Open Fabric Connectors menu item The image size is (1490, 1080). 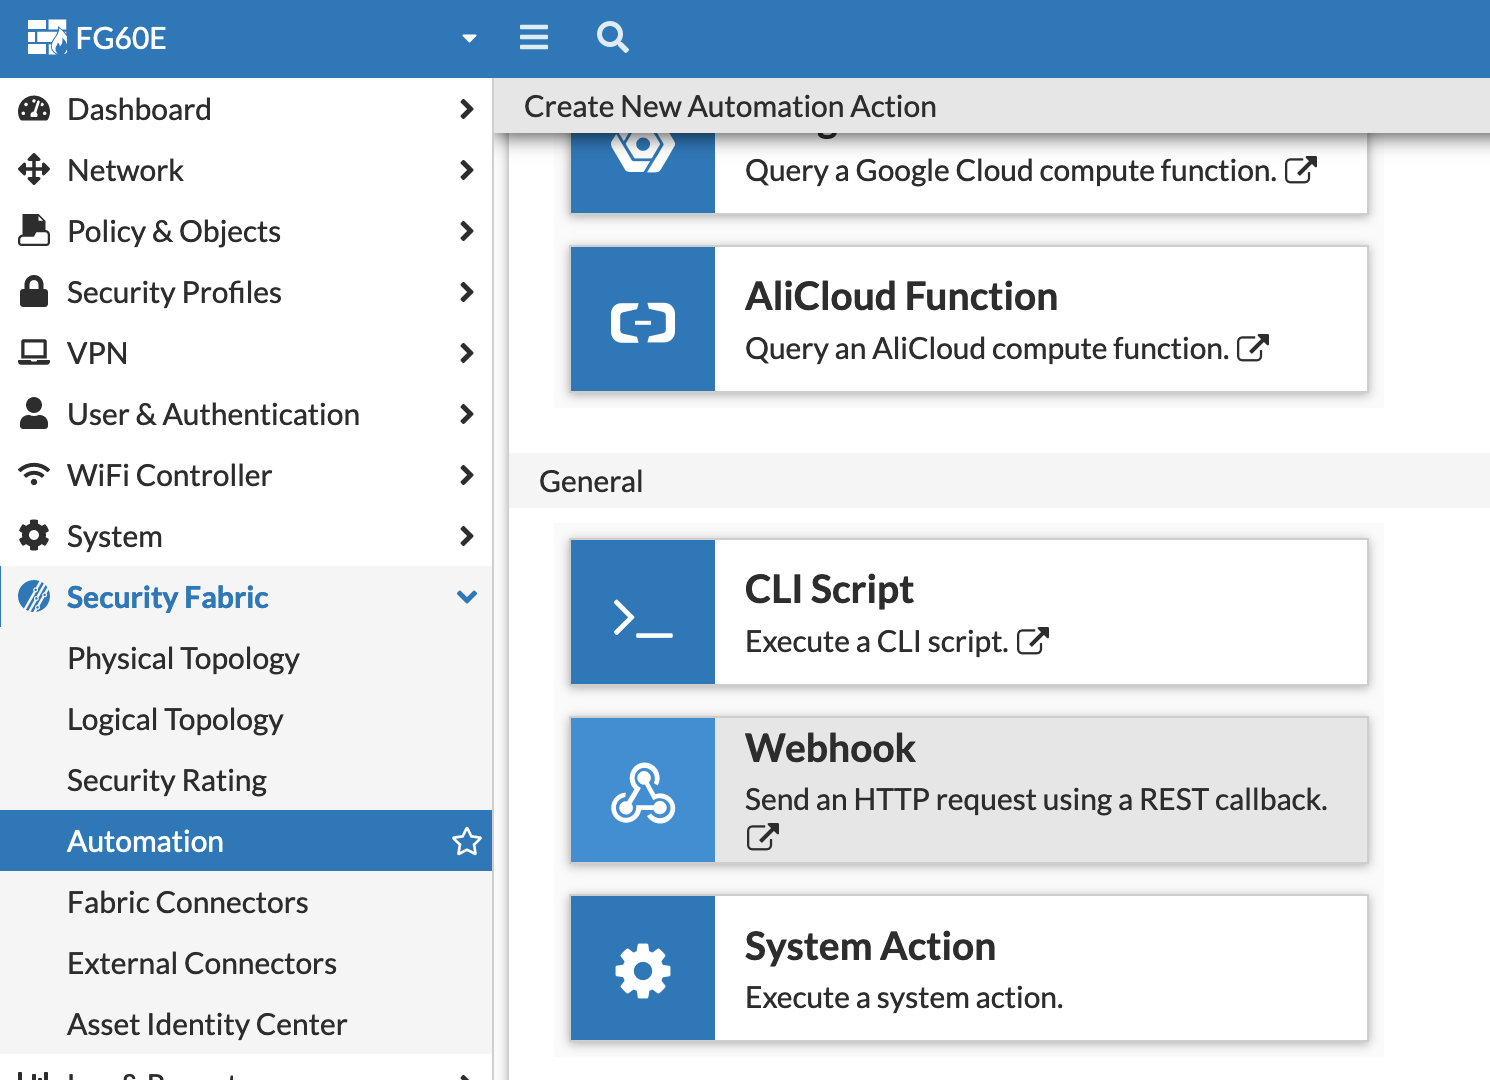point(187,902)
